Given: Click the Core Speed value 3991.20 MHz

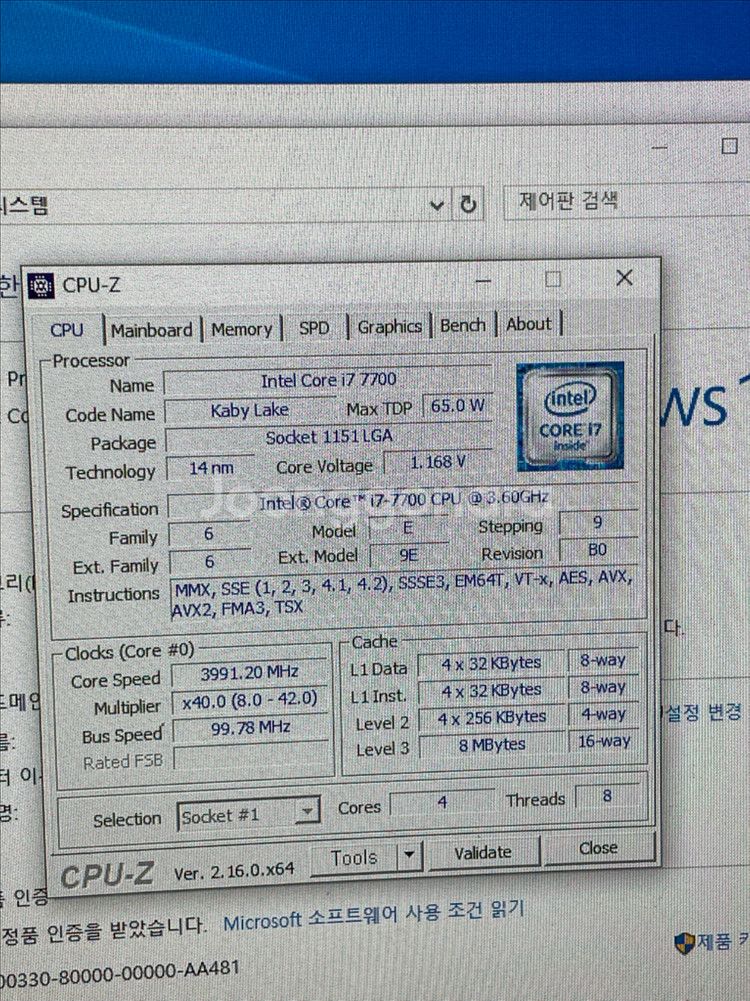Looking at the screenshot, I should (250, 673).
